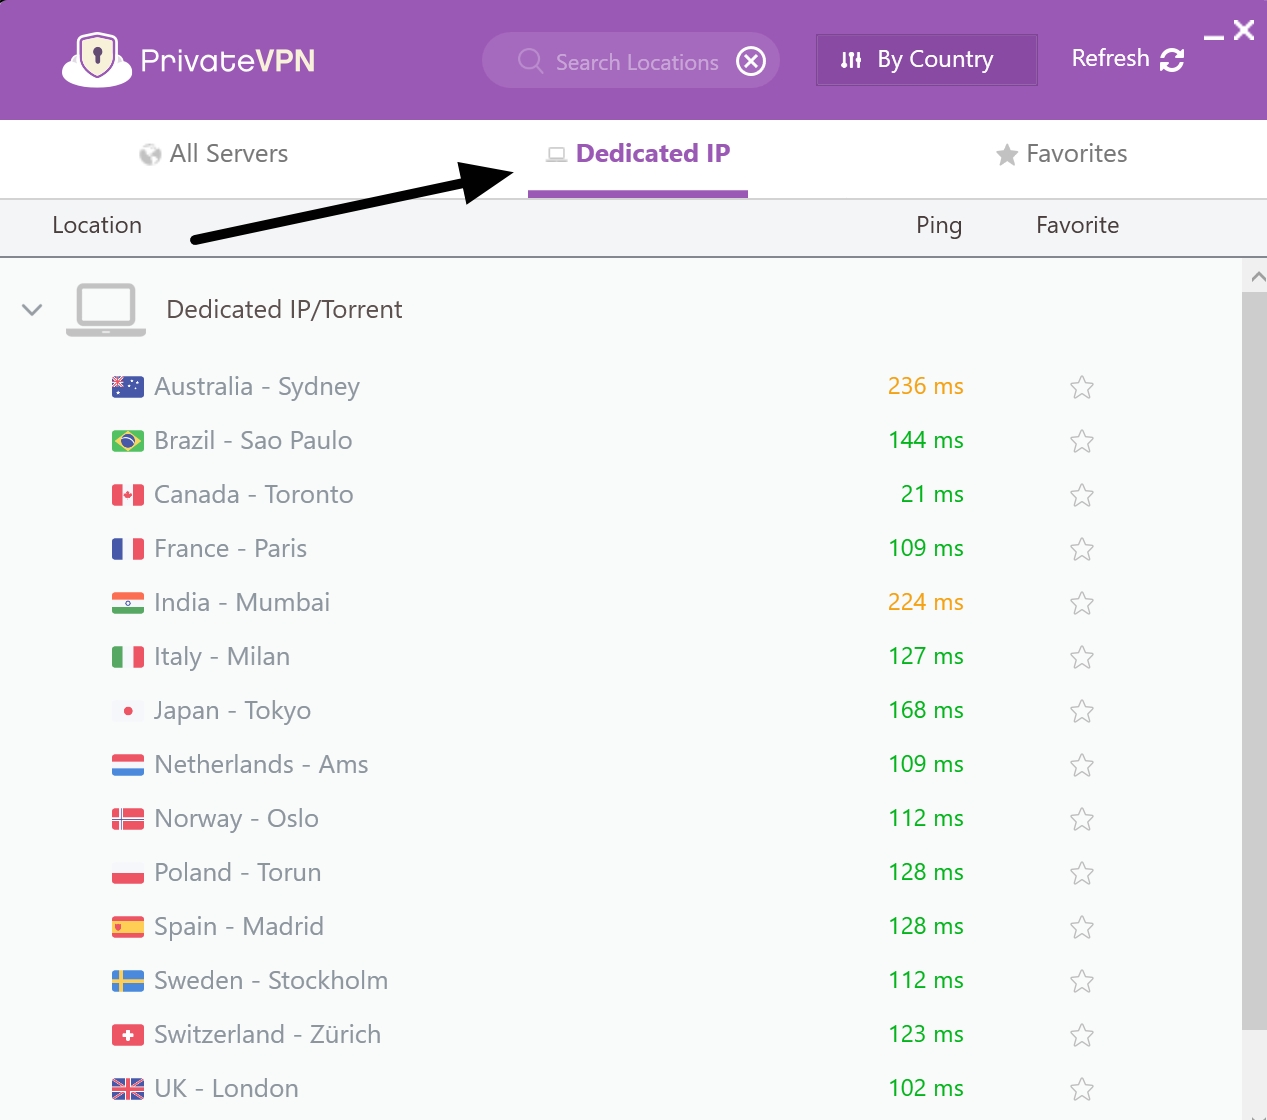Click the PrivateVPN shield logo
The image size is (1267, 1120).
coord(97,59)
